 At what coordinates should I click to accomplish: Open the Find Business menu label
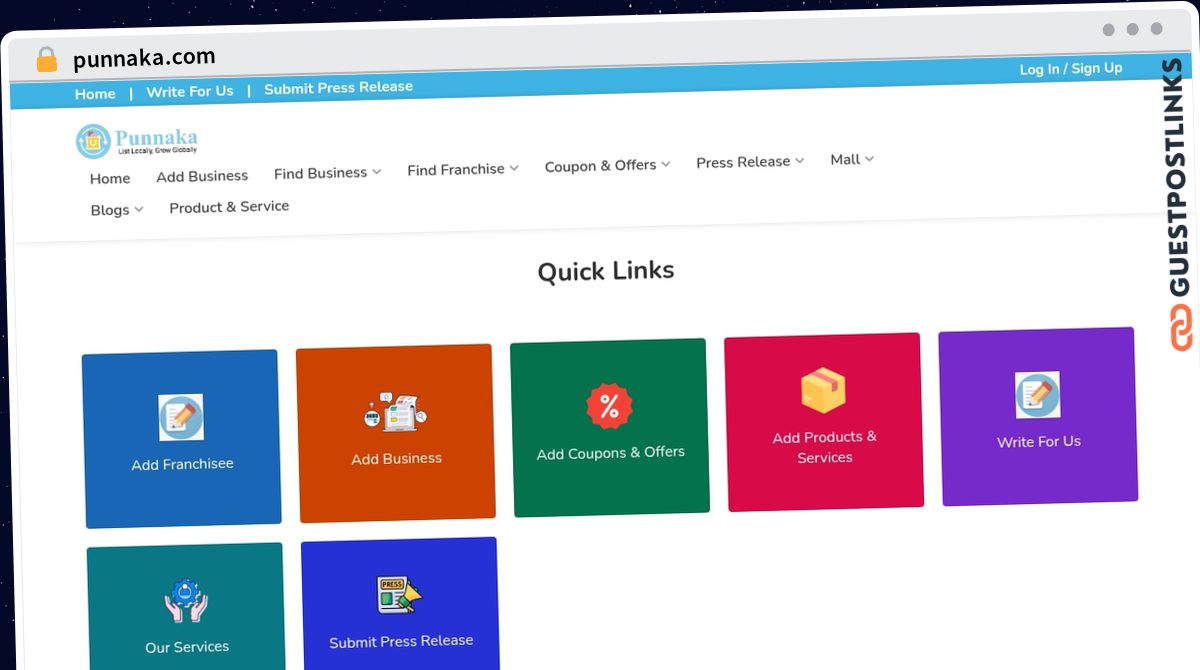pos(320,173)
